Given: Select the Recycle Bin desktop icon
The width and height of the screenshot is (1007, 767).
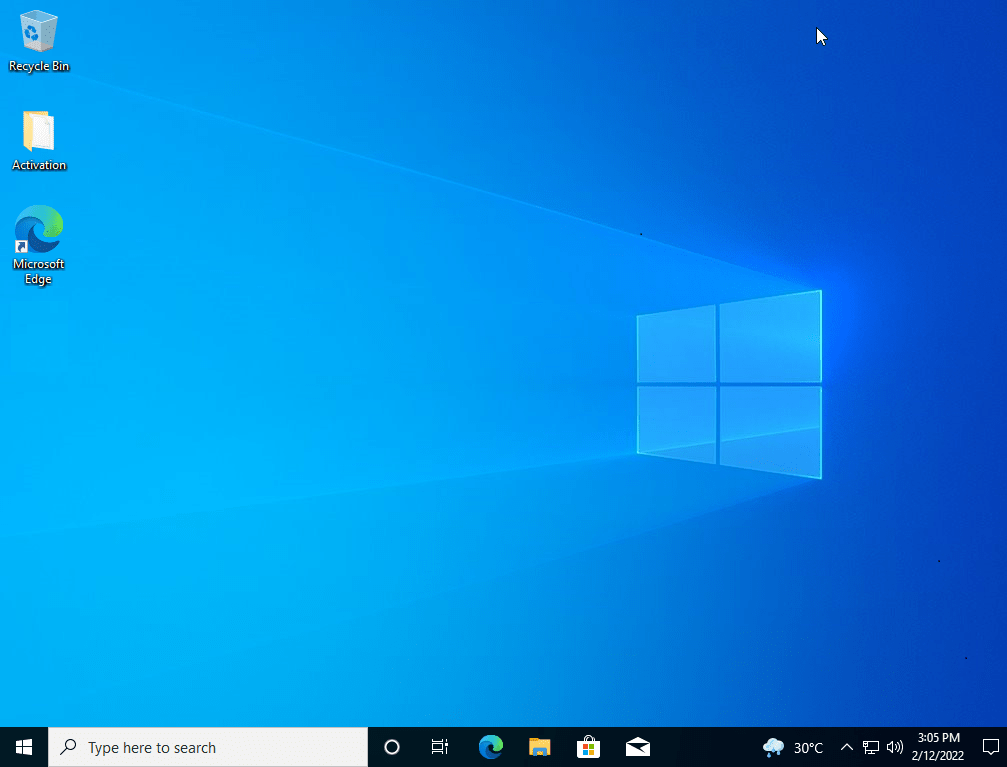Looking at the screenshot, I should [39, 41].
